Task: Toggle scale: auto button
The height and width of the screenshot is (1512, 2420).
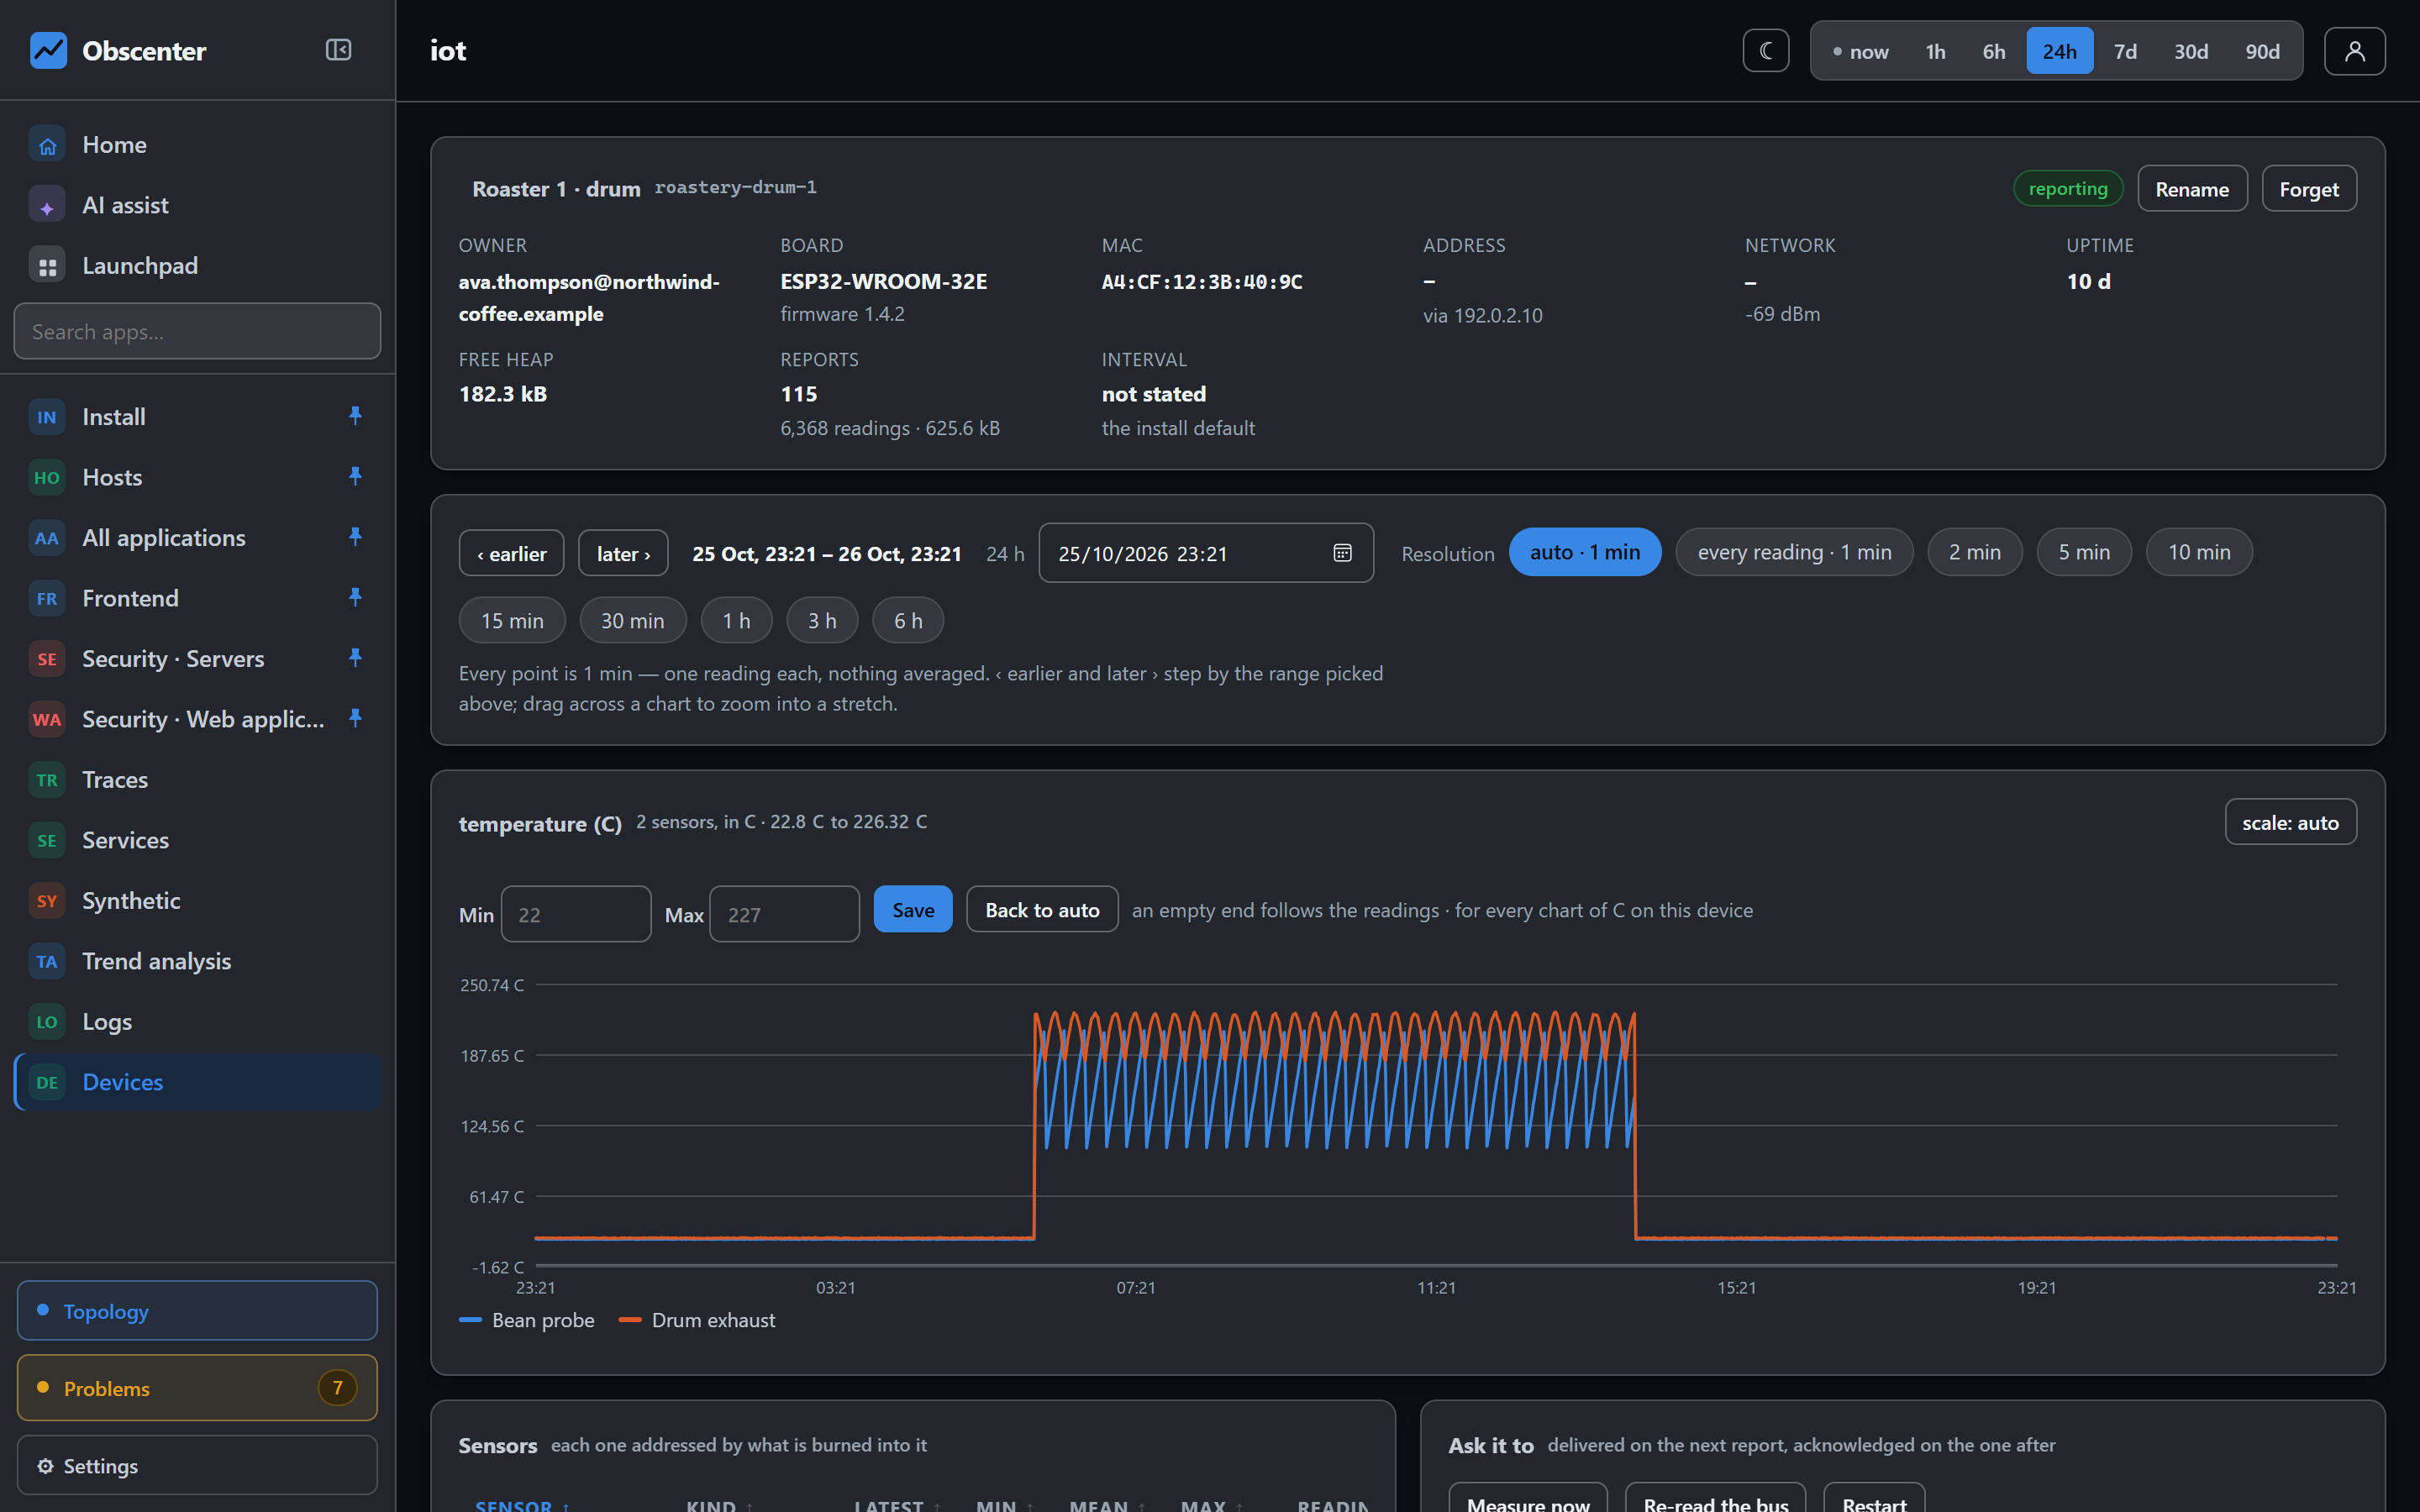Action: (2290, 822)
